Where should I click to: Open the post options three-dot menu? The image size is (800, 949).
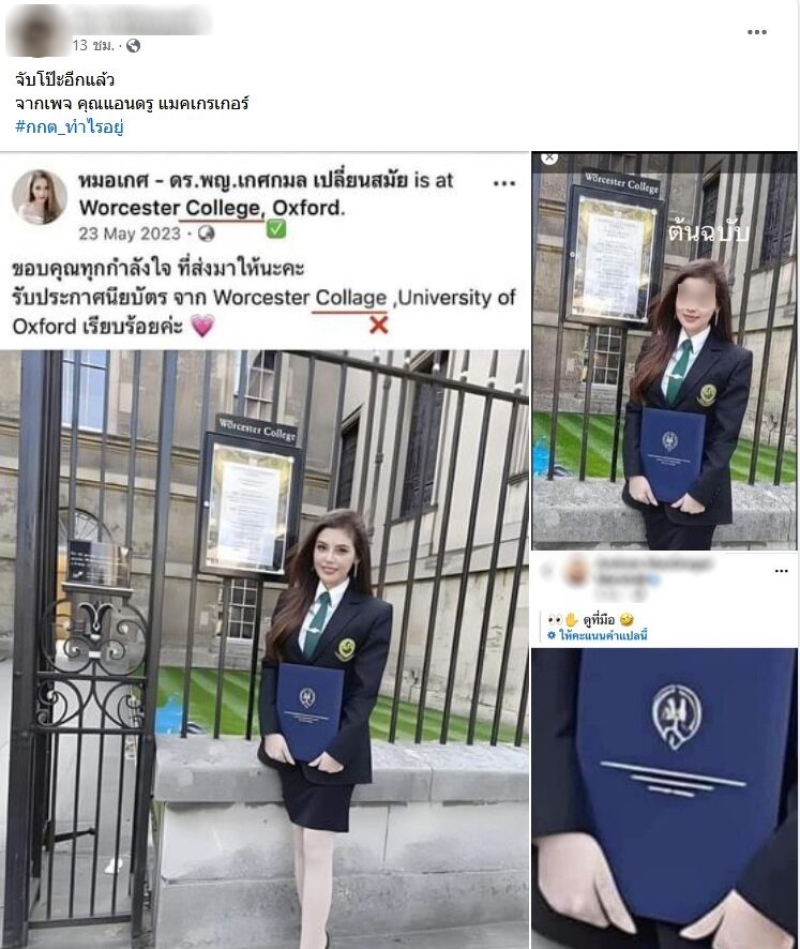point(756,32)
